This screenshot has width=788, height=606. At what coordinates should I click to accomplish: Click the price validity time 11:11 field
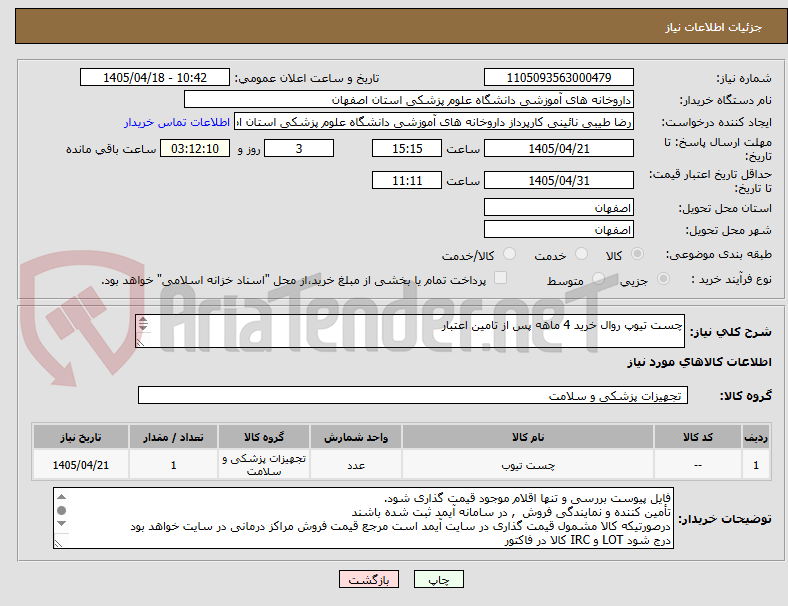[x=407, y=180]
